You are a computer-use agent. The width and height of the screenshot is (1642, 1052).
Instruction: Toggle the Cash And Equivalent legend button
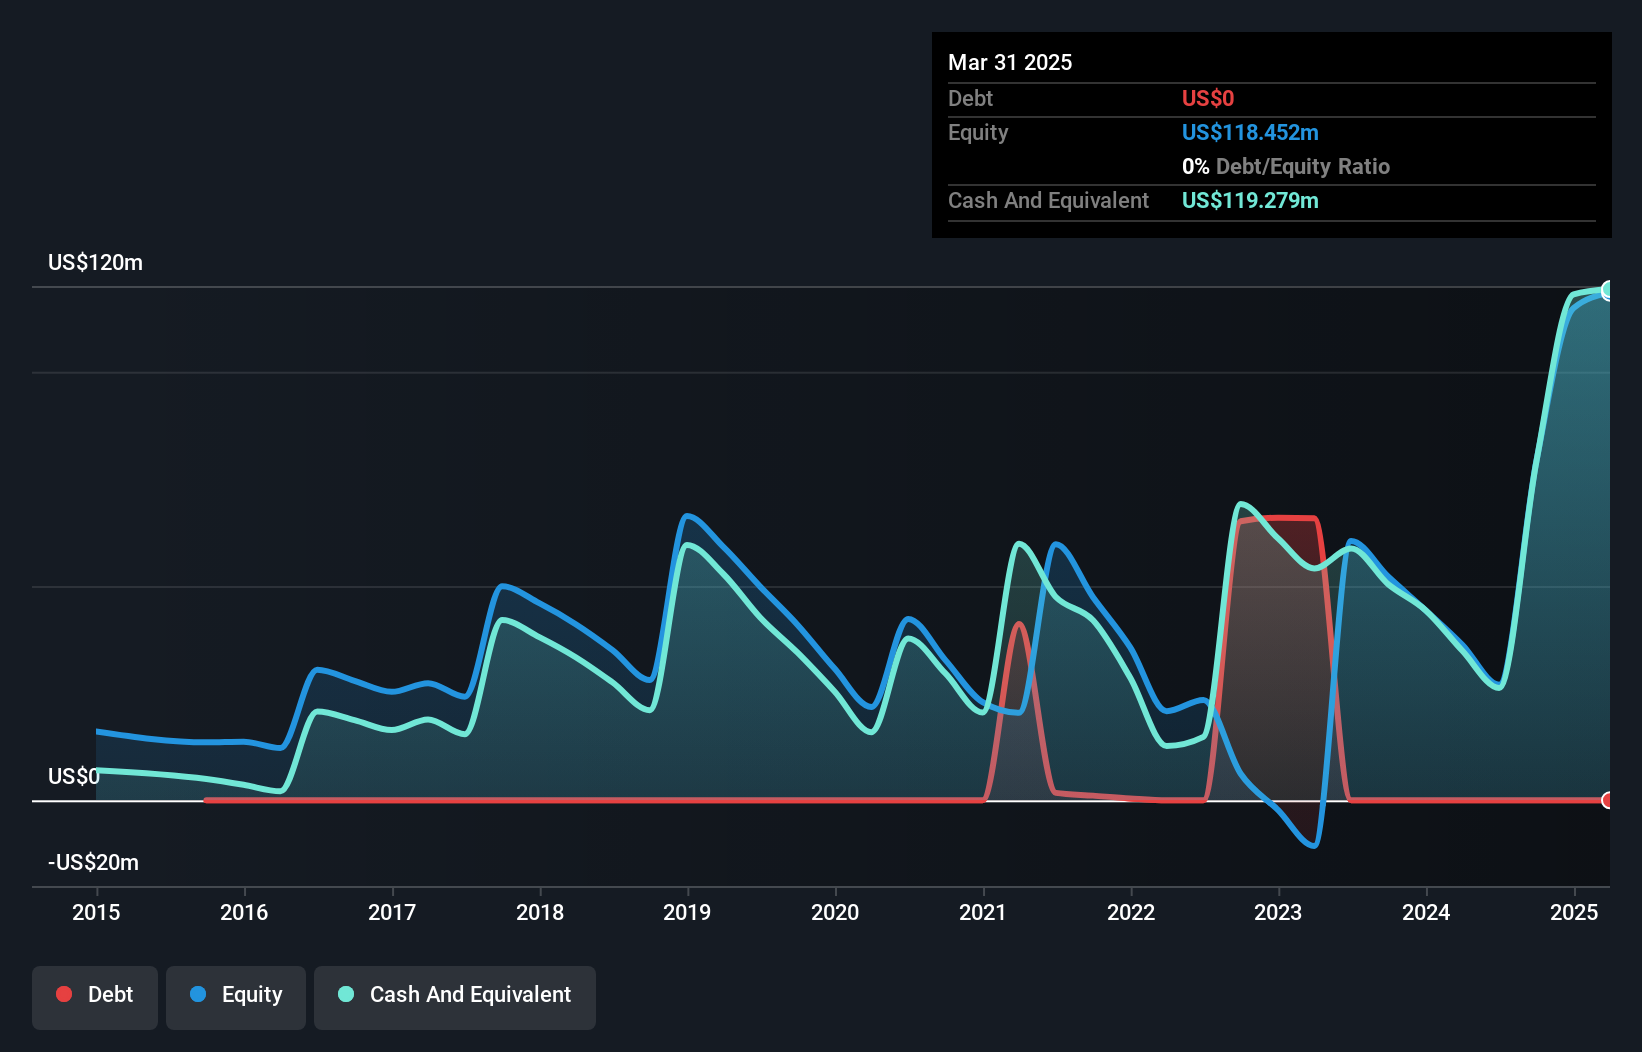coord(455,997)
